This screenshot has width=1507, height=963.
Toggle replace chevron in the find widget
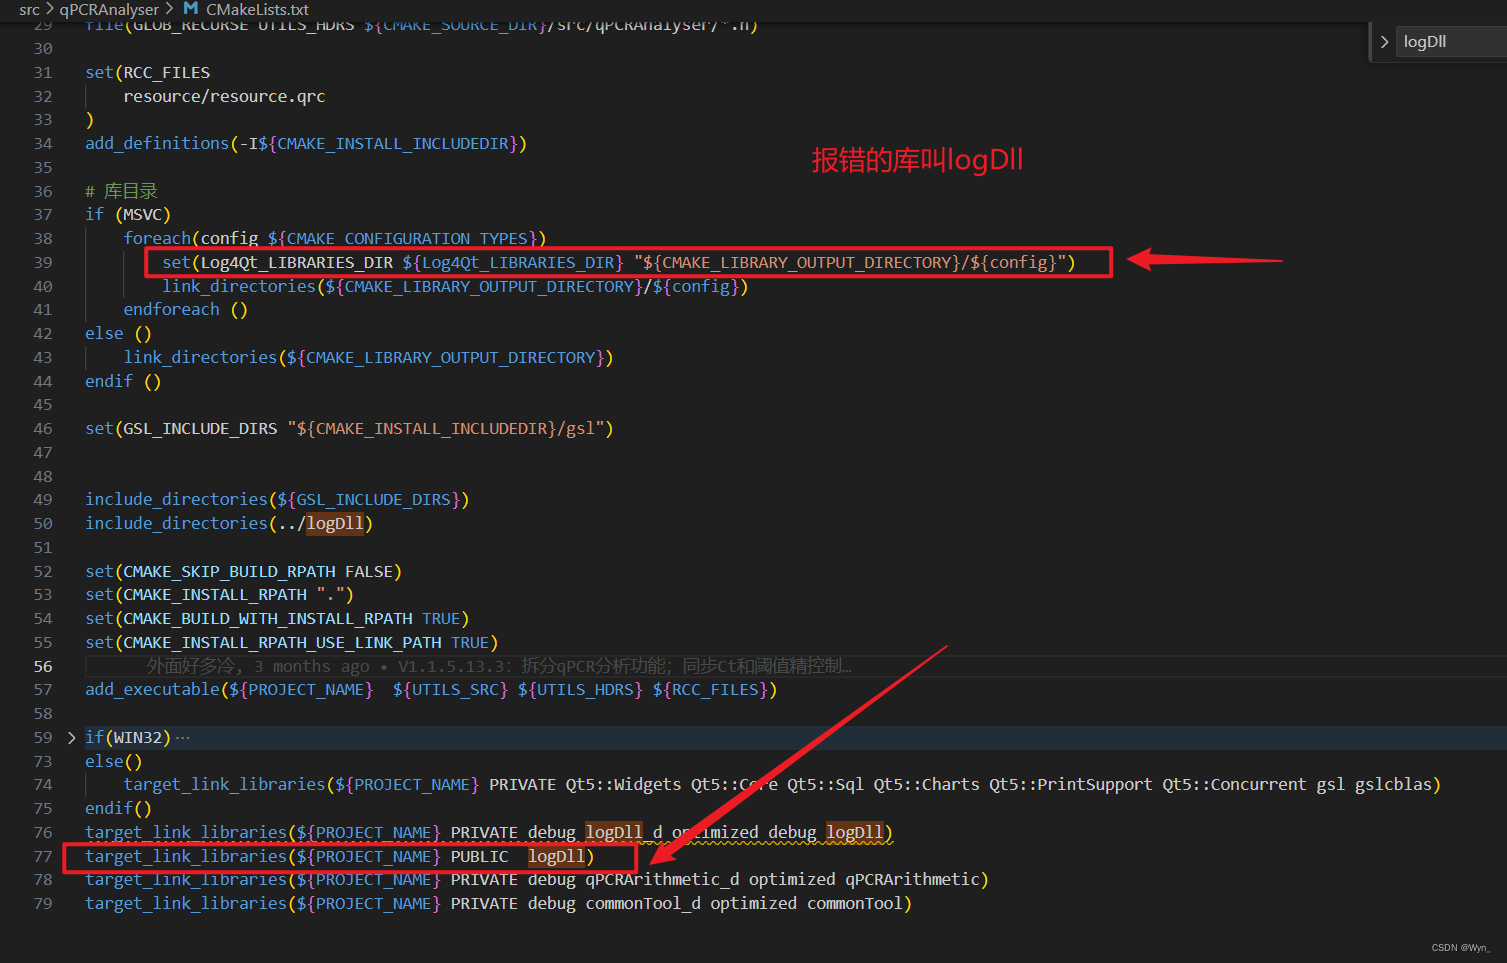1384,42
